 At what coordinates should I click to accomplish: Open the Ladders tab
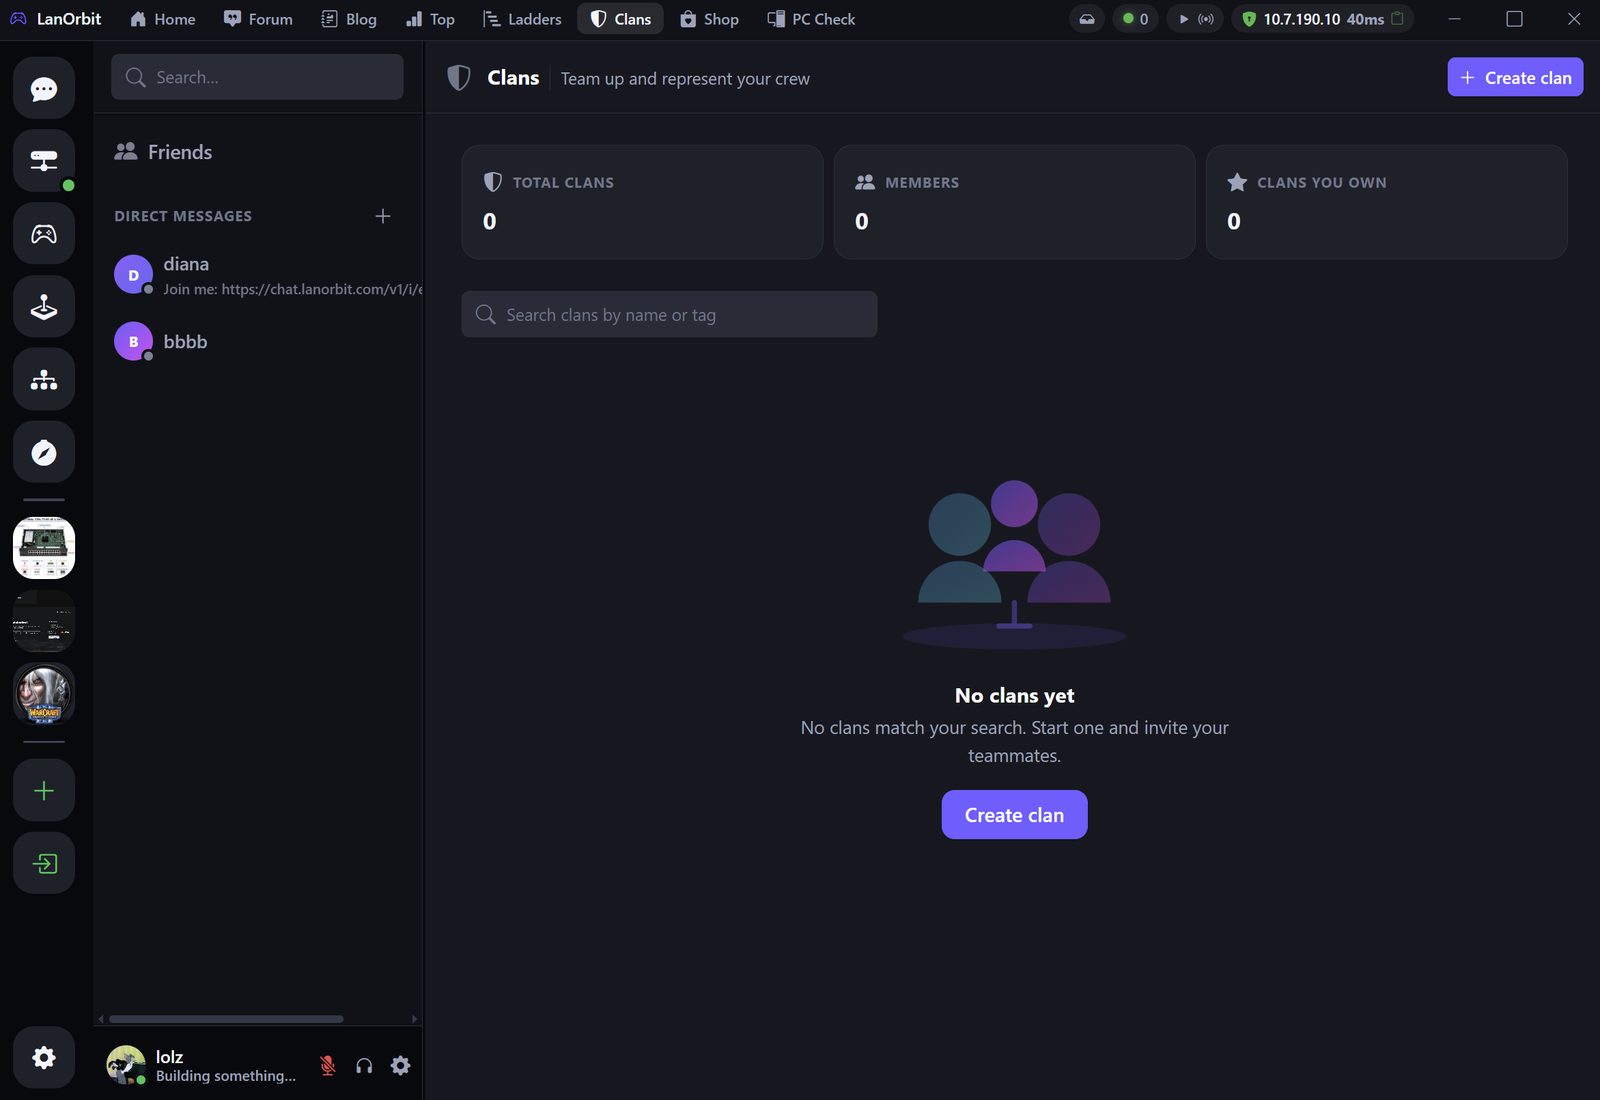pyautogui.click(x=522, y=19)
